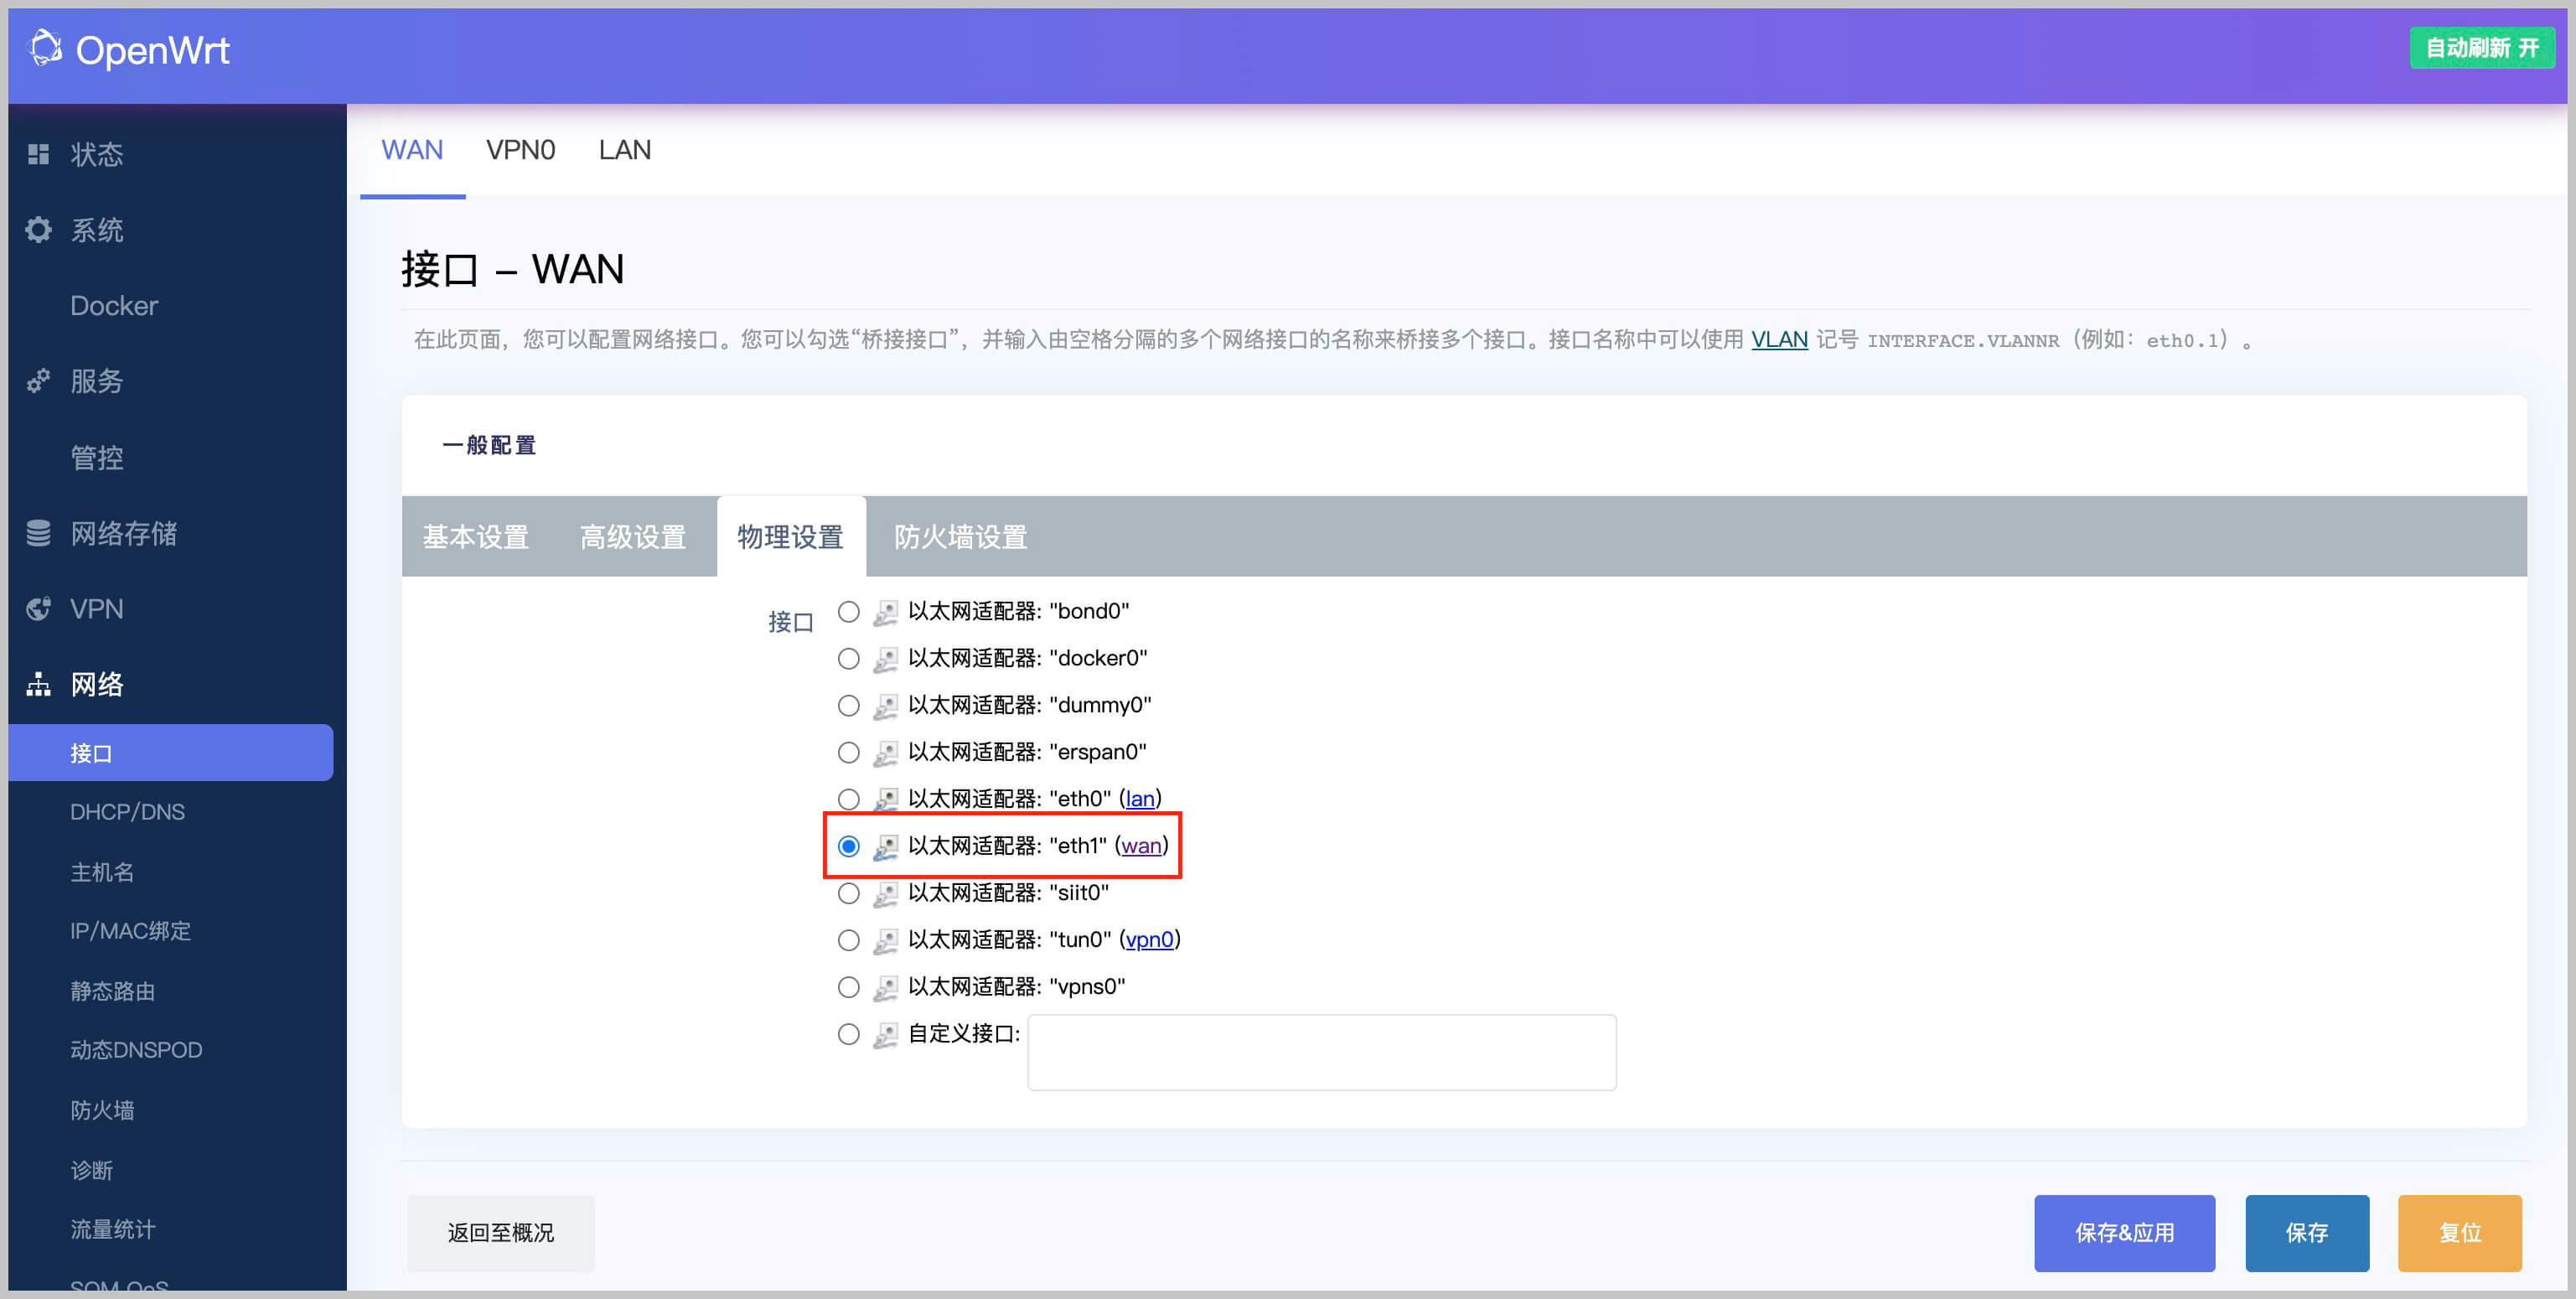Screen dimensions: 2576x1299
Task: Click the VPN globe icon
Action: [x=38, y=608]
